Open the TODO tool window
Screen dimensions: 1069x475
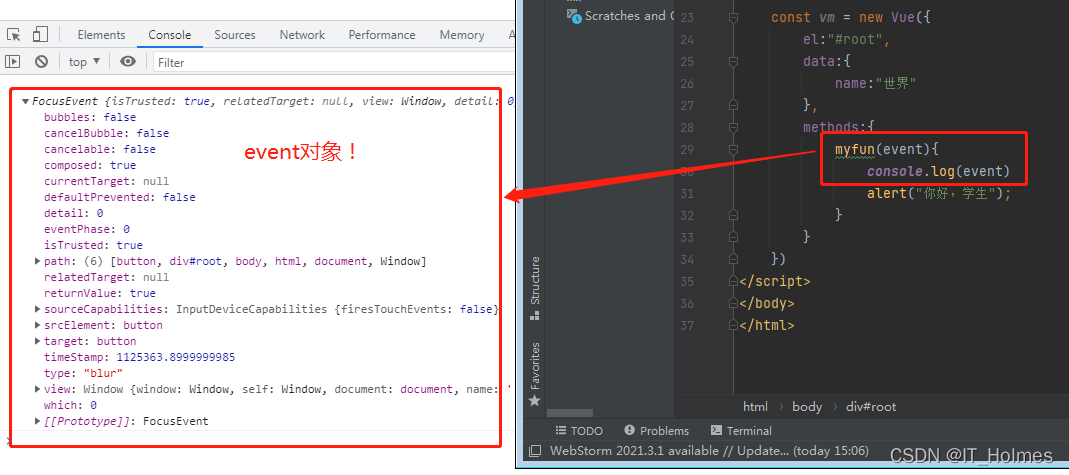(x=579, y=431)
